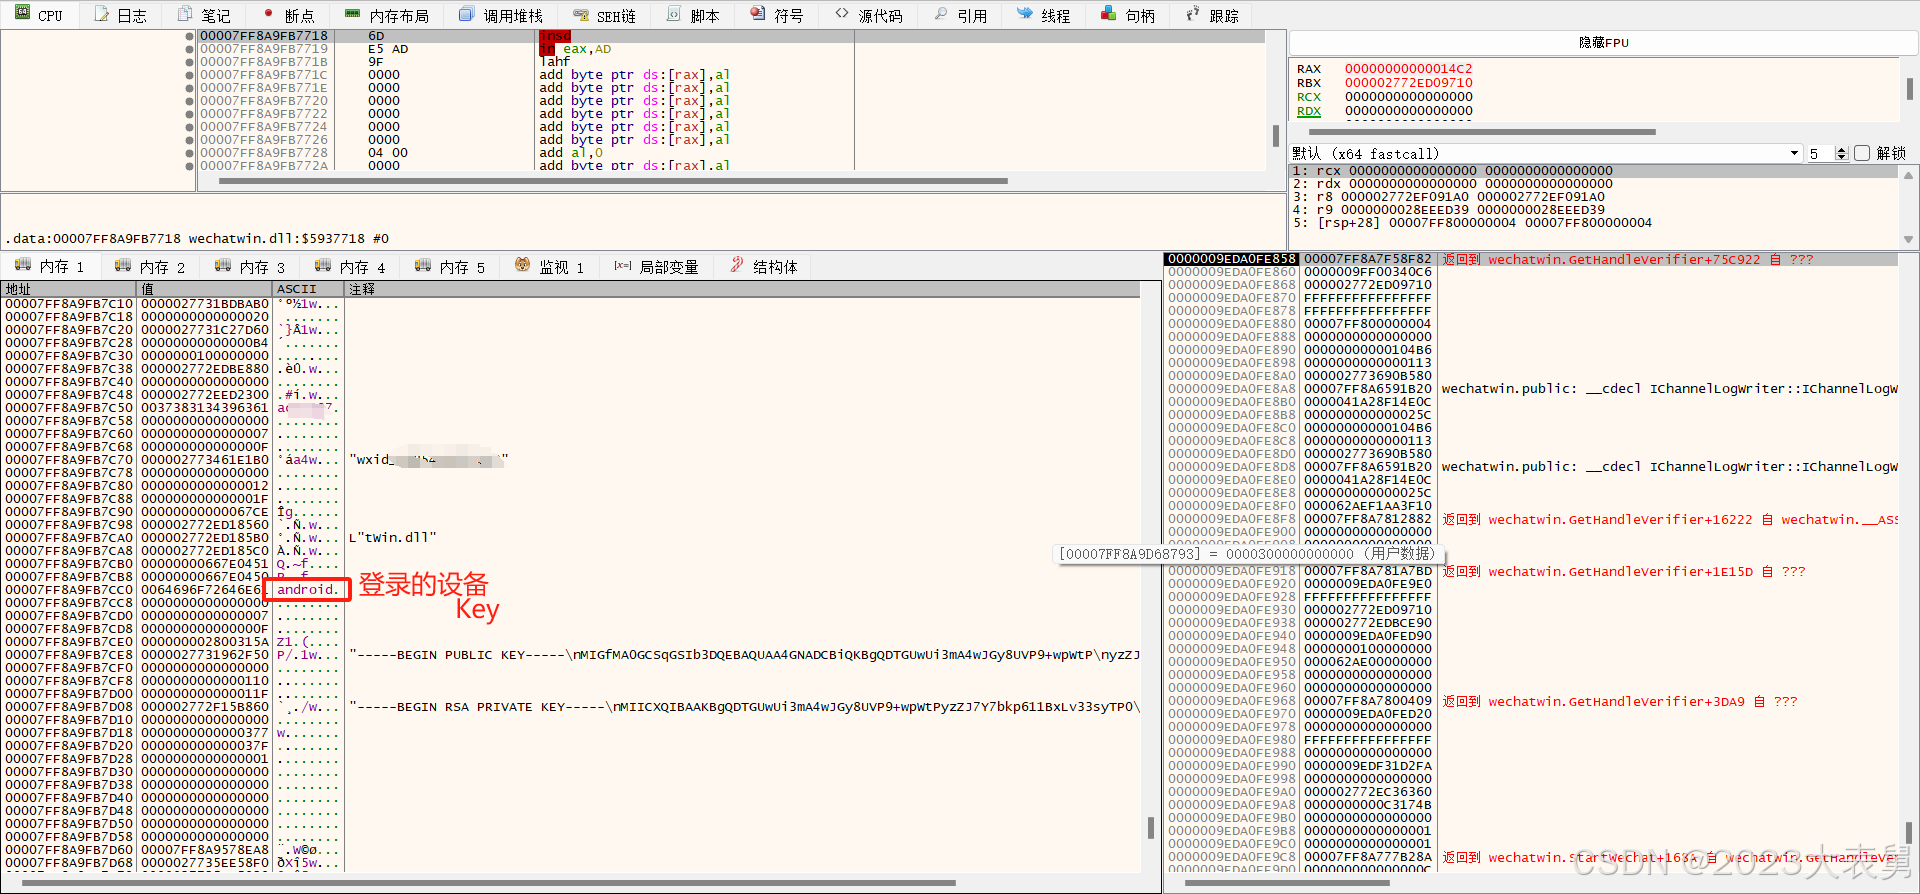Select the BEGIN RSA PRIVATE KEY comment row
Screen dimensions: 1920x894
pos(743,707)
